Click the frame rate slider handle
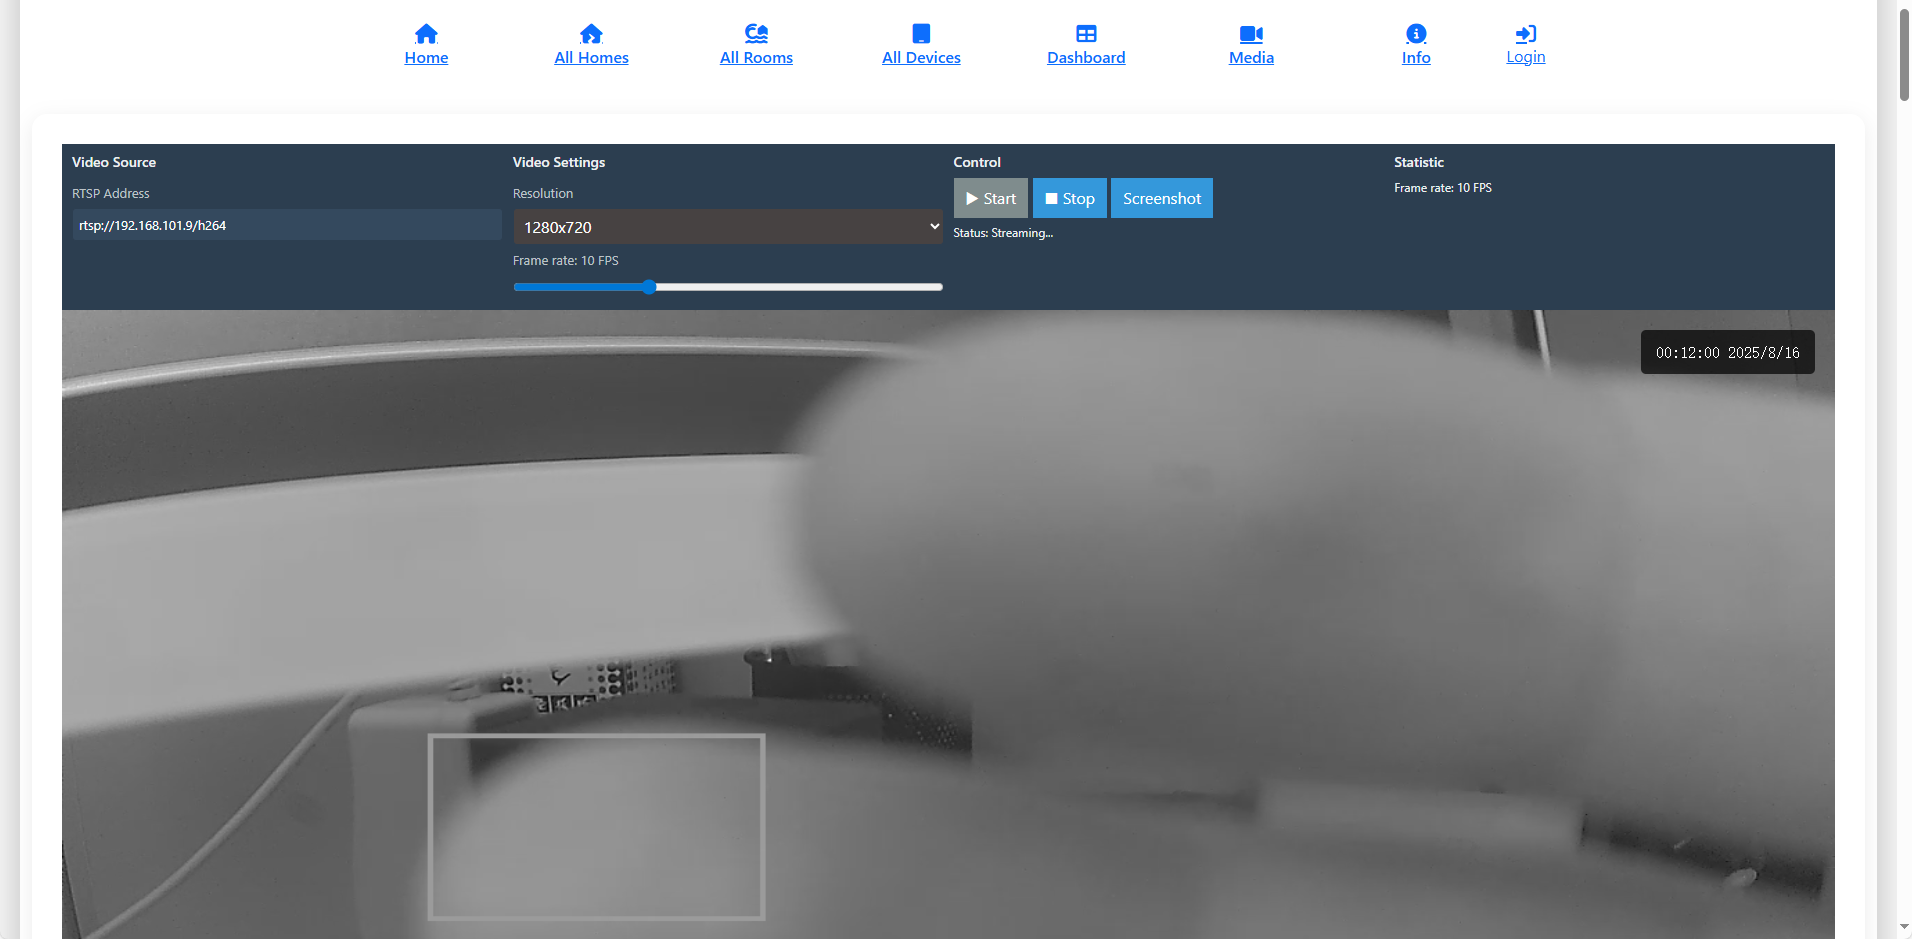This screenshot has width=1912, height=939. 649,287
